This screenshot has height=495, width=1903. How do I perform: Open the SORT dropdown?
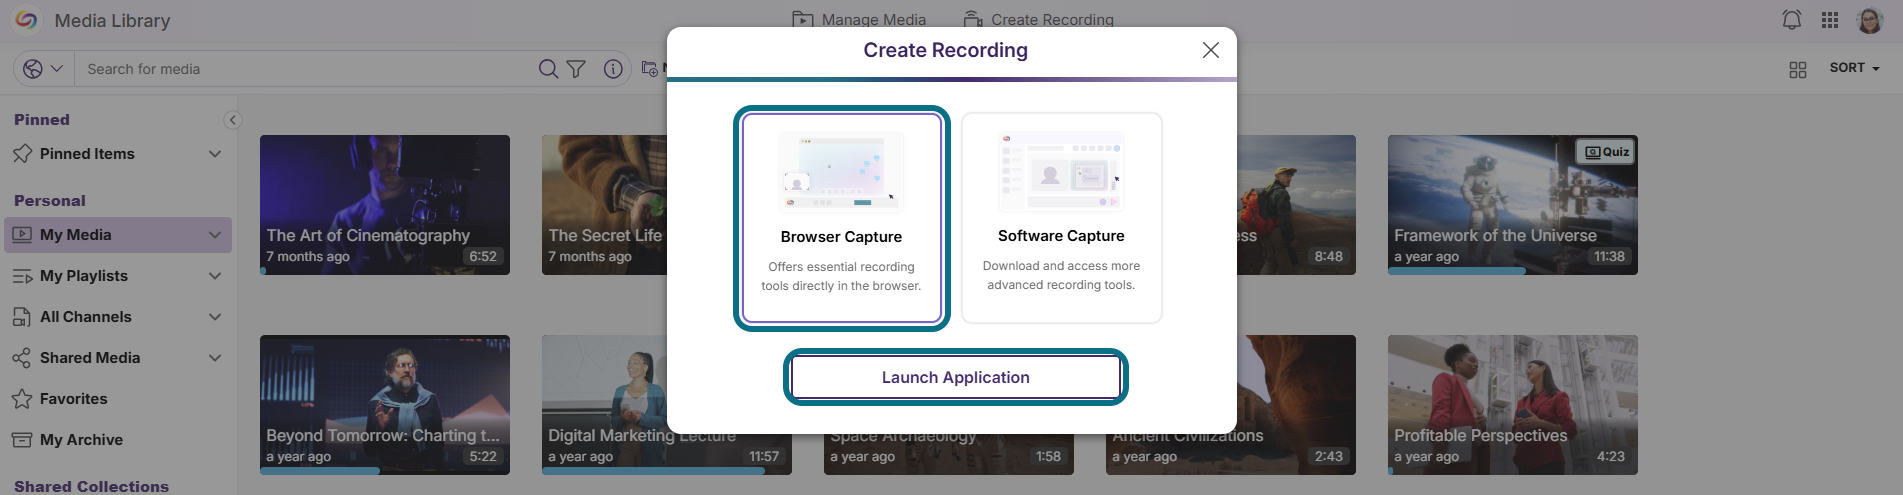click(1855, 68)
